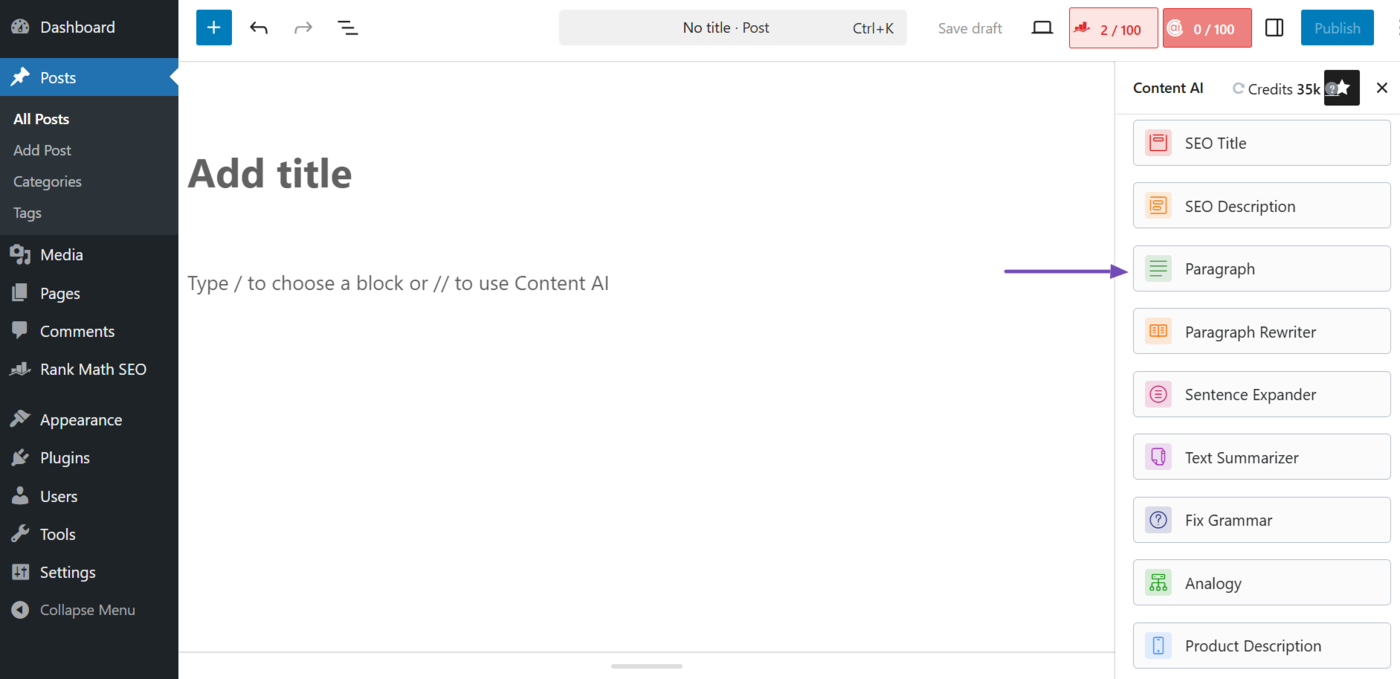Publish the post
The image size is (1400, 679).
click(1337, 27)
